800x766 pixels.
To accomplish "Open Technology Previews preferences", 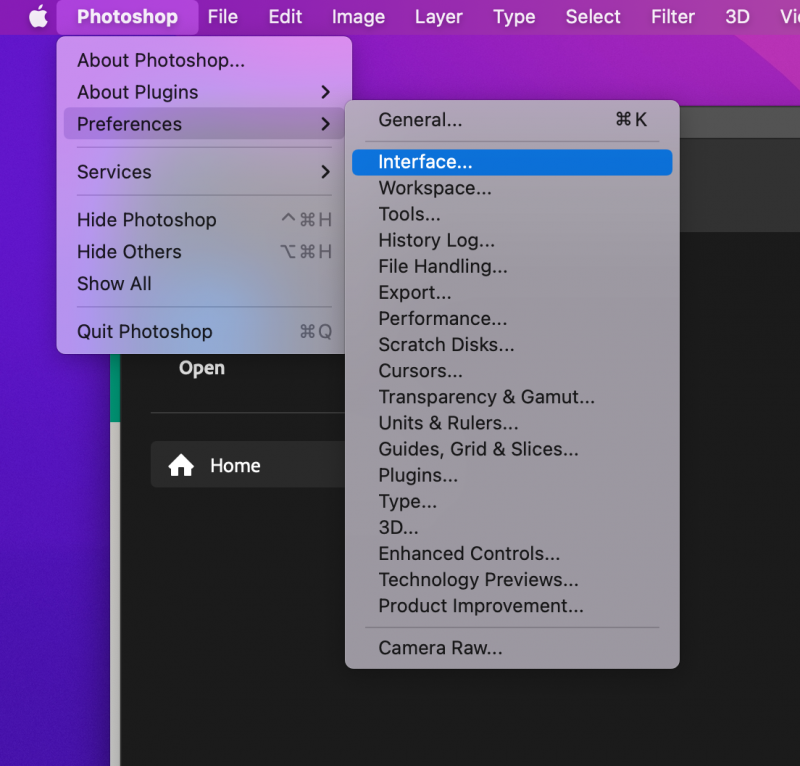I will 478,580.
